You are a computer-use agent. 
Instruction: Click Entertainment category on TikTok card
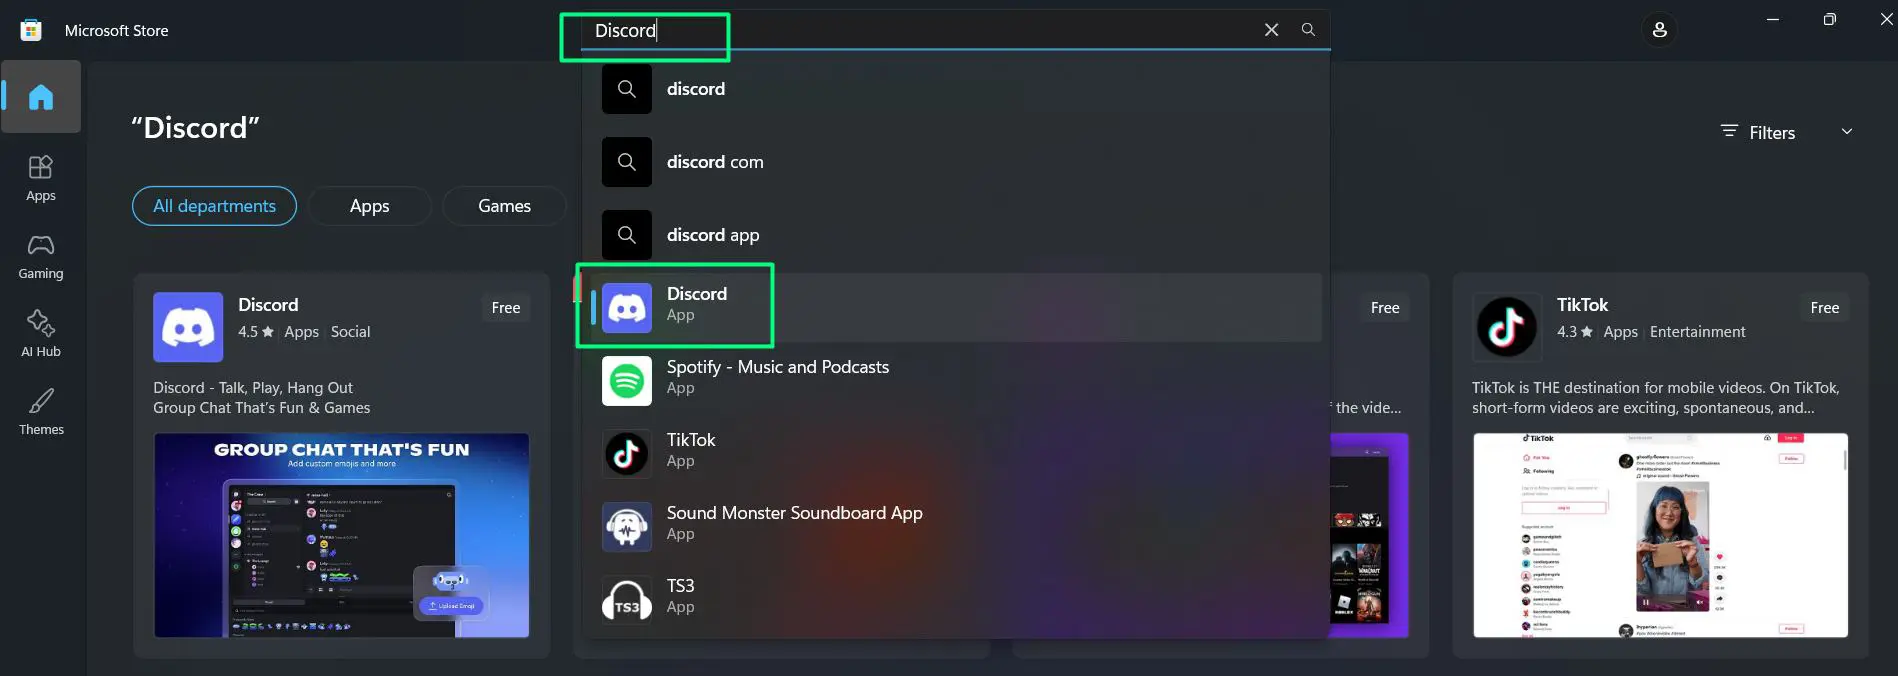pos(1698,332)
